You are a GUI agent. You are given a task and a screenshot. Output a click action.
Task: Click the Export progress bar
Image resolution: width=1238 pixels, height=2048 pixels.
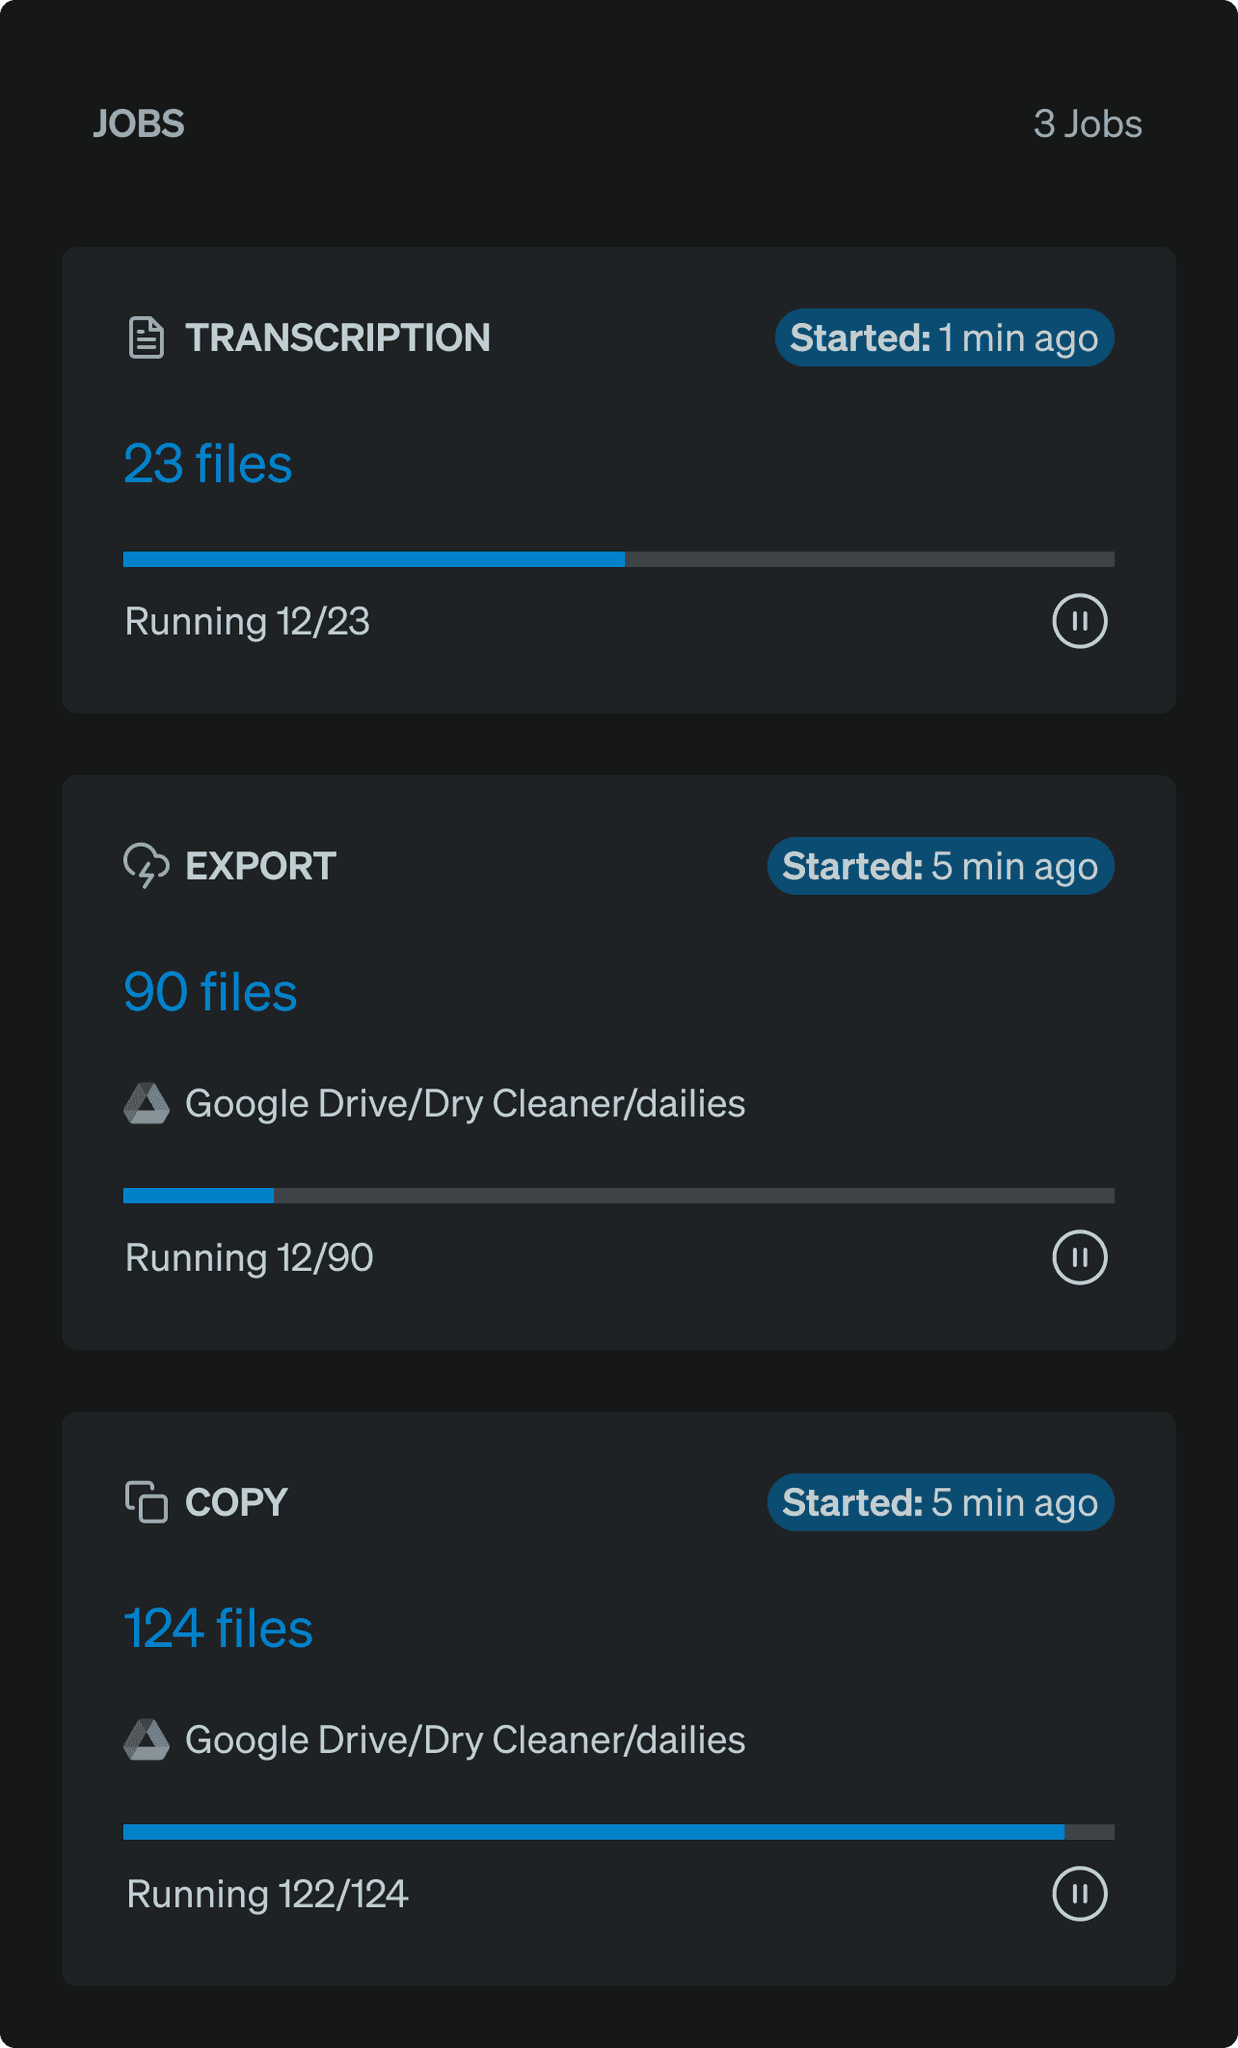(x=619, y=1195)
